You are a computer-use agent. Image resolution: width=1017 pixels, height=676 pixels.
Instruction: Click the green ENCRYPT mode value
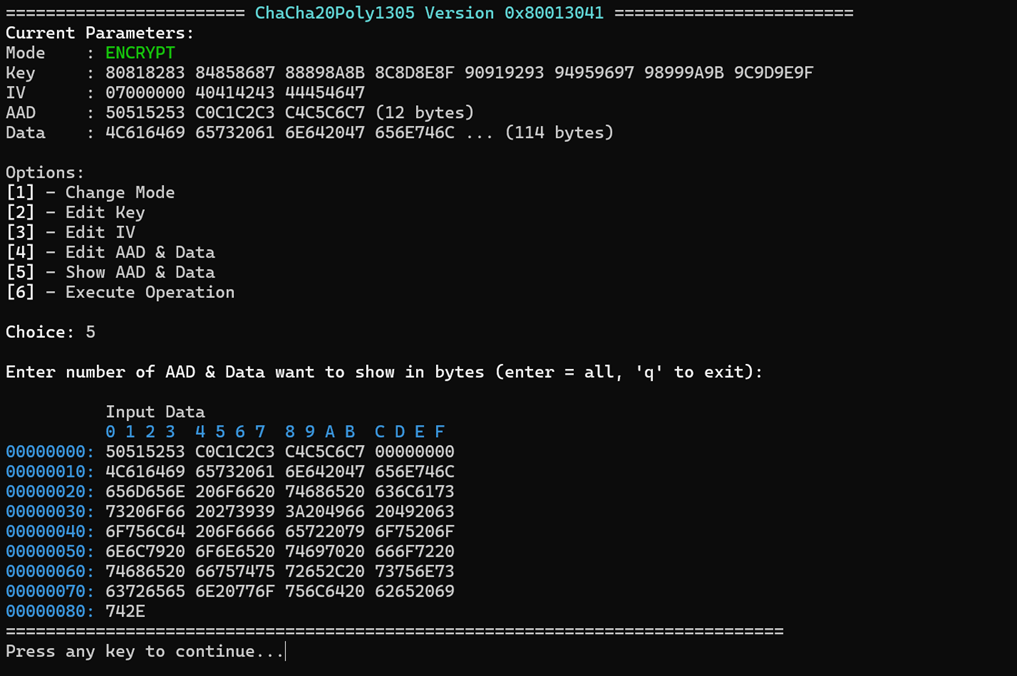click(140, 53)
